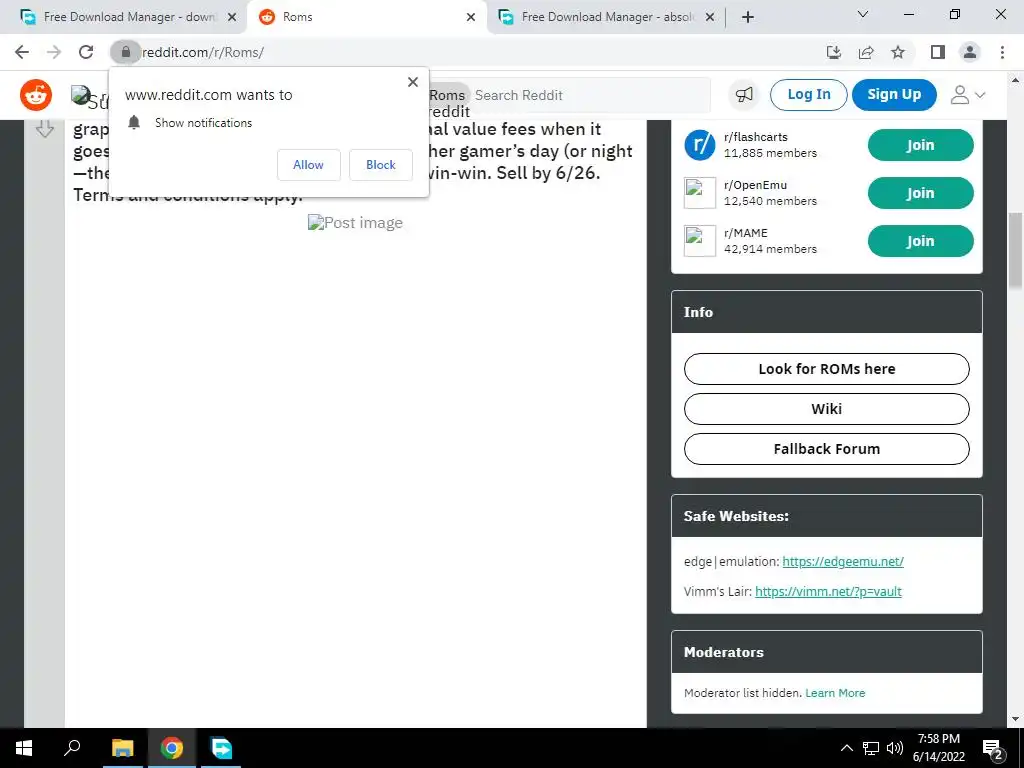Click the Reddit advertise megaphone icon
The image size is (1024, 768).
coord(744,95)
